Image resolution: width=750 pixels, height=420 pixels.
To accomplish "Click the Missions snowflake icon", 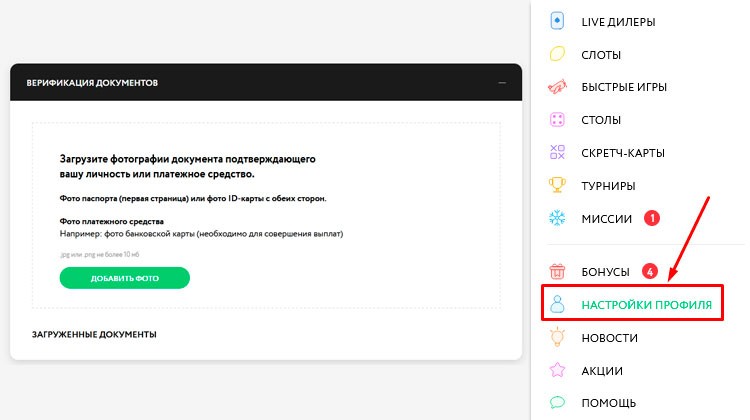I will click(558, 219).
